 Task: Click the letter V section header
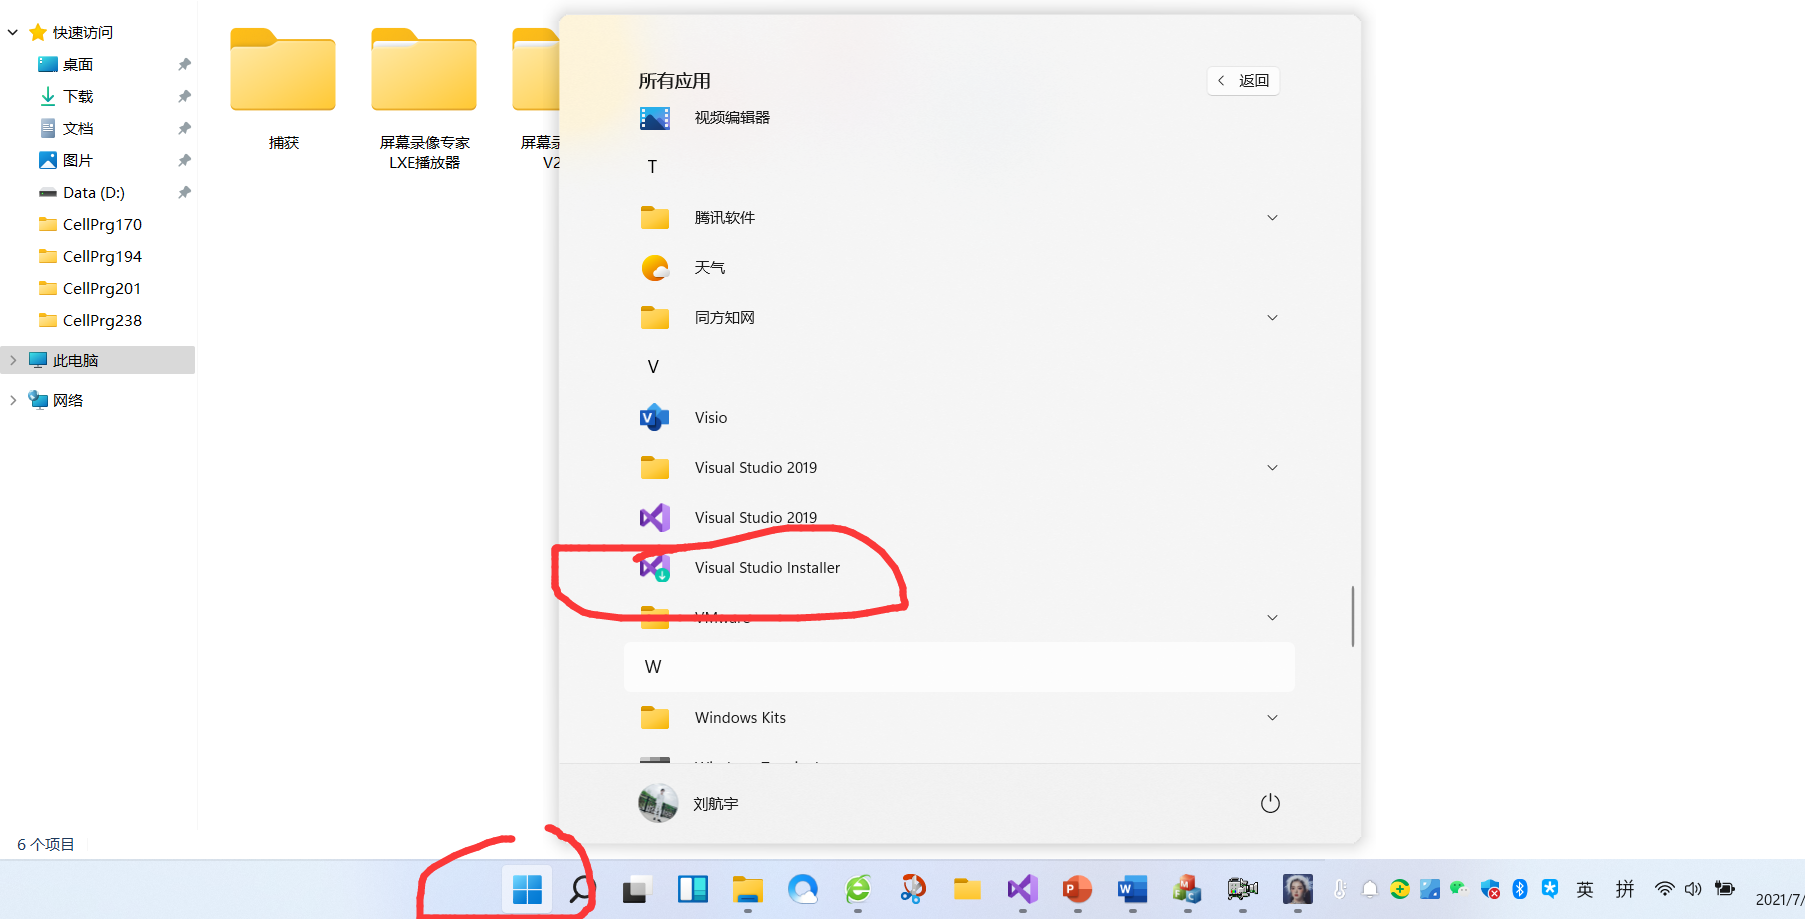959,367
